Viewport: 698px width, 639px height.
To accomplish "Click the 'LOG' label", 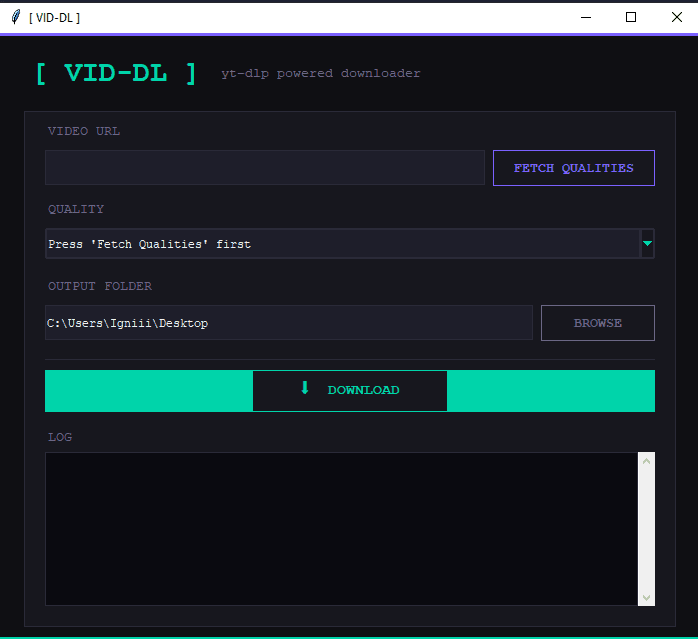I will click(x=60, y=437).
